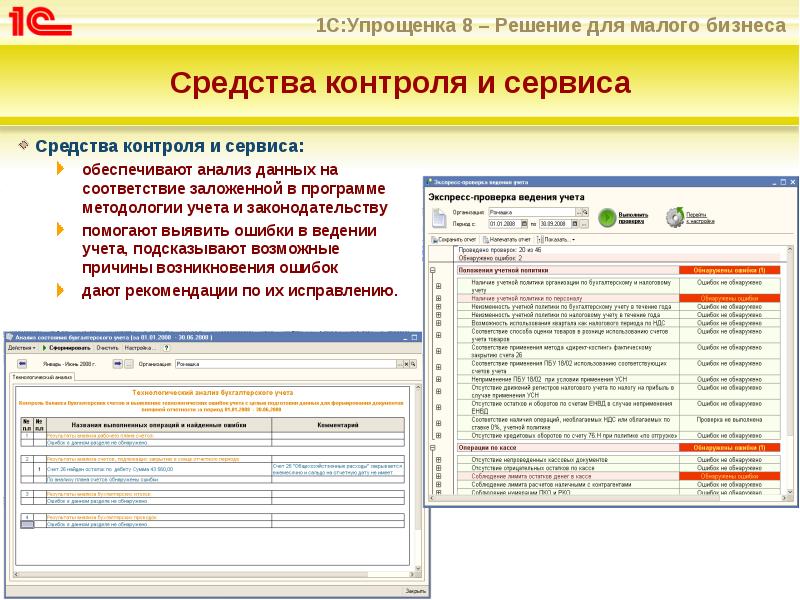Click the Напечатать отчет toolbar button

click(x=507, y=239)
